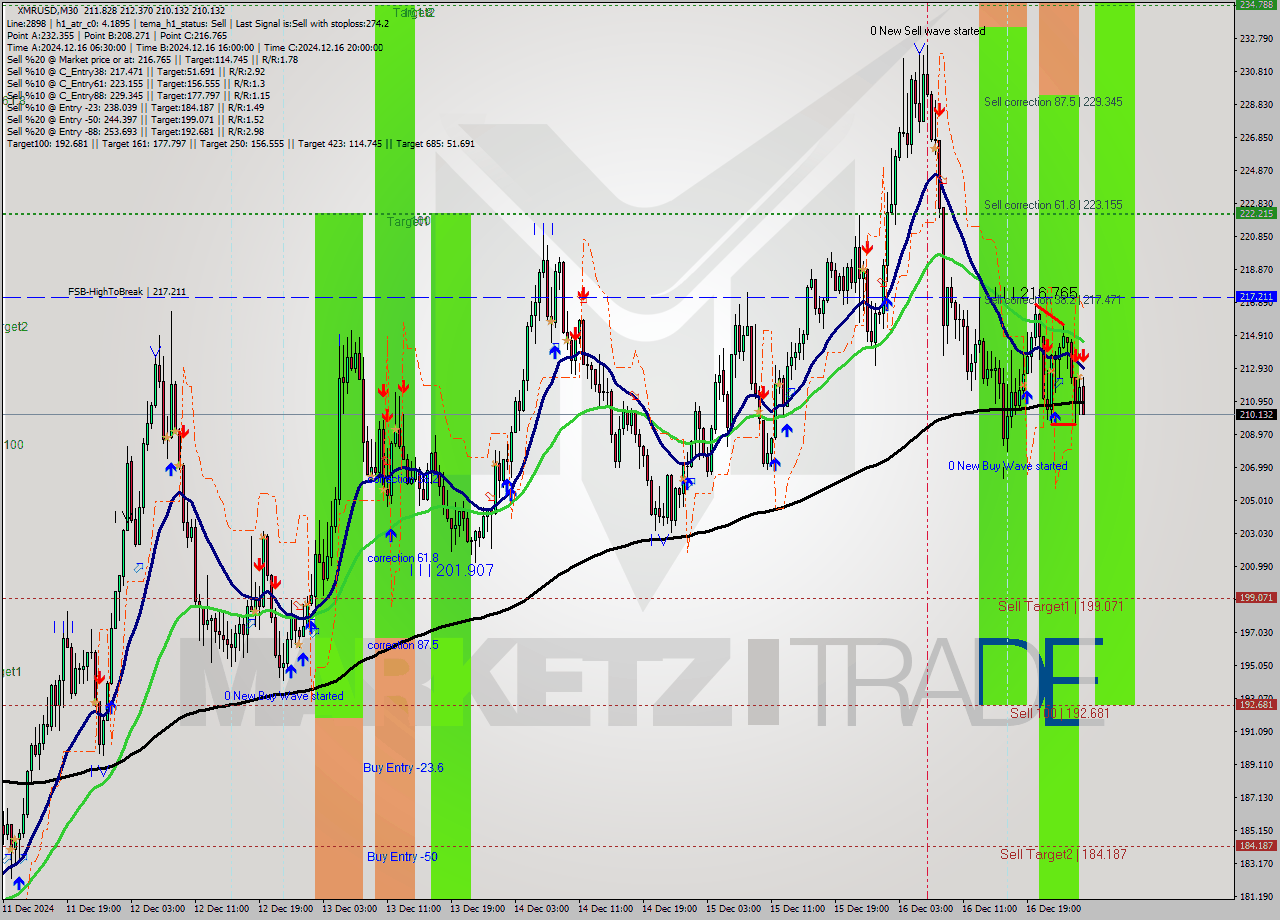Viewport: 1280px width, 920px height.
Task: Click 230.810 on the price axis
Action: [1256, 71]
